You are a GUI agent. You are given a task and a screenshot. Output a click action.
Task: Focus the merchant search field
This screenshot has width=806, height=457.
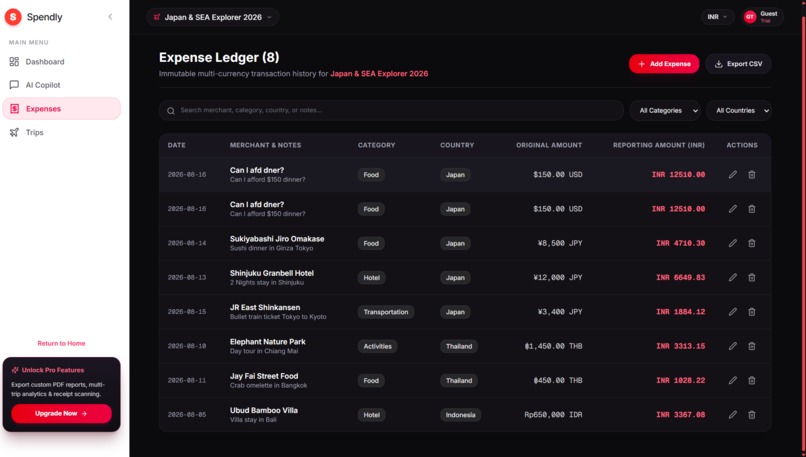point(391,111)
